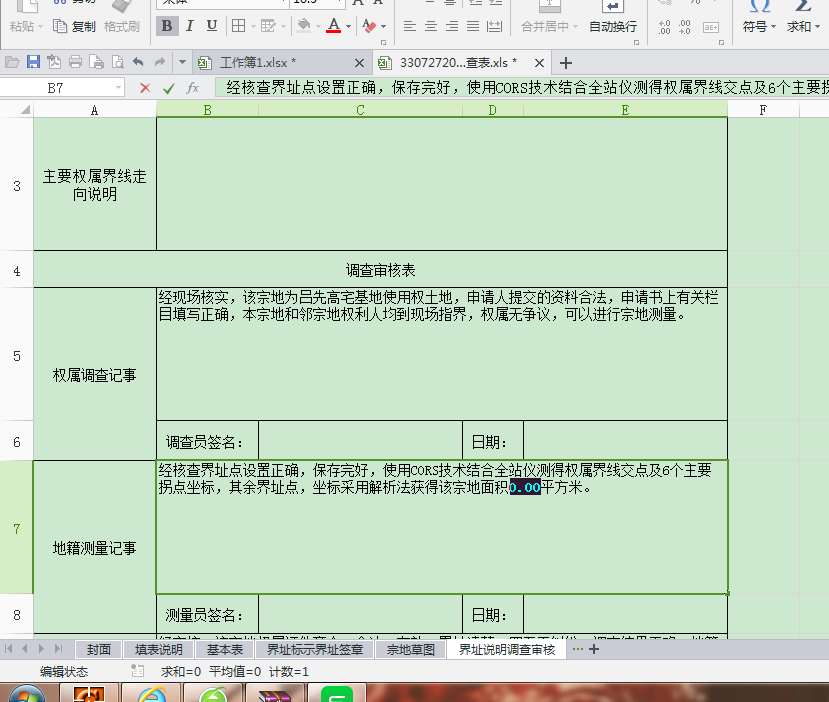
Task: Open the font color dropdown arrow
Action: click(x=348, y=26)
